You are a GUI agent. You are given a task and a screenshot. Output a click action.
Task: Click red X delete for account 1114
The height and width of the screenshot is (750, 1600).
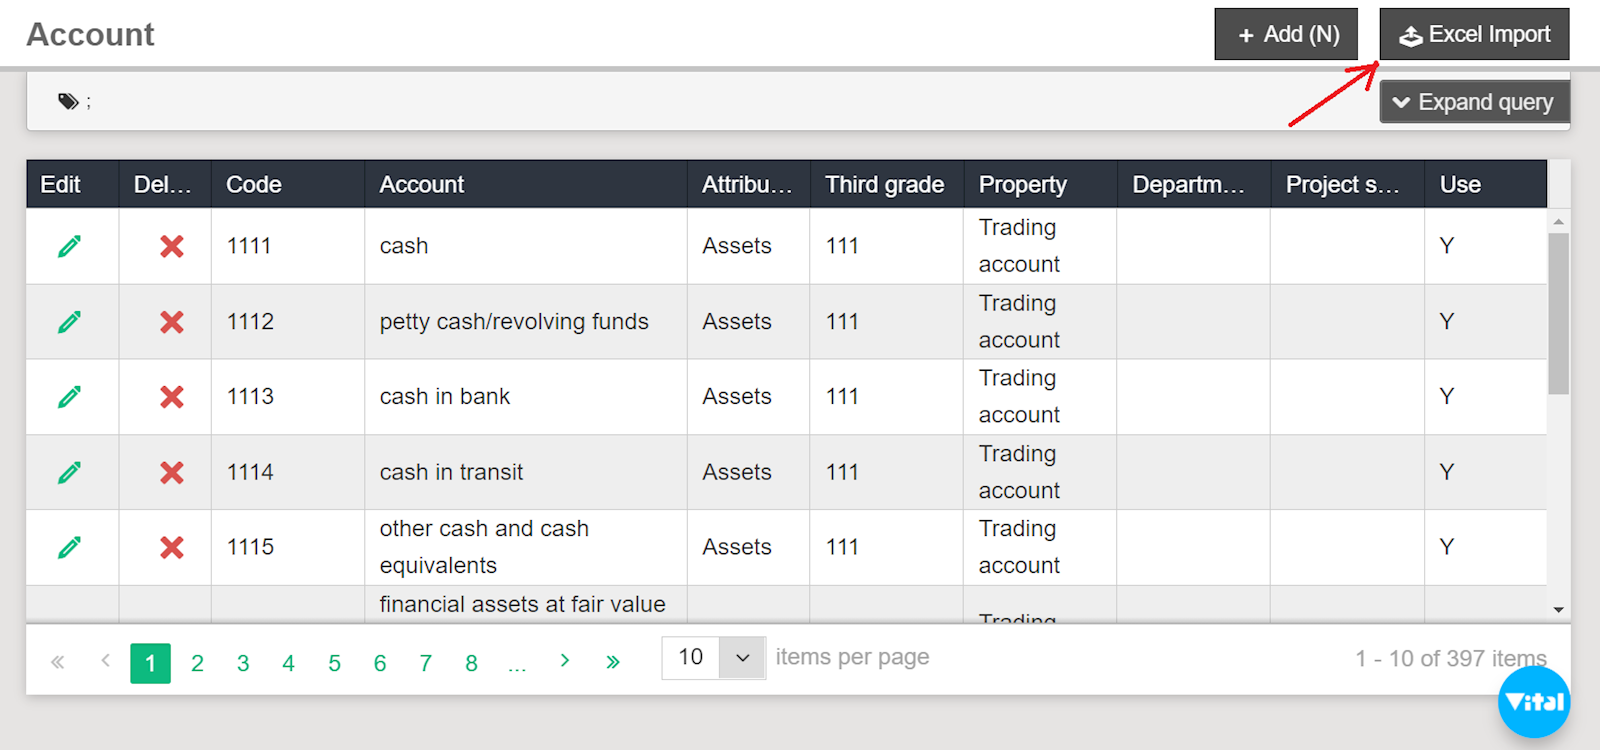click(172, 472)
